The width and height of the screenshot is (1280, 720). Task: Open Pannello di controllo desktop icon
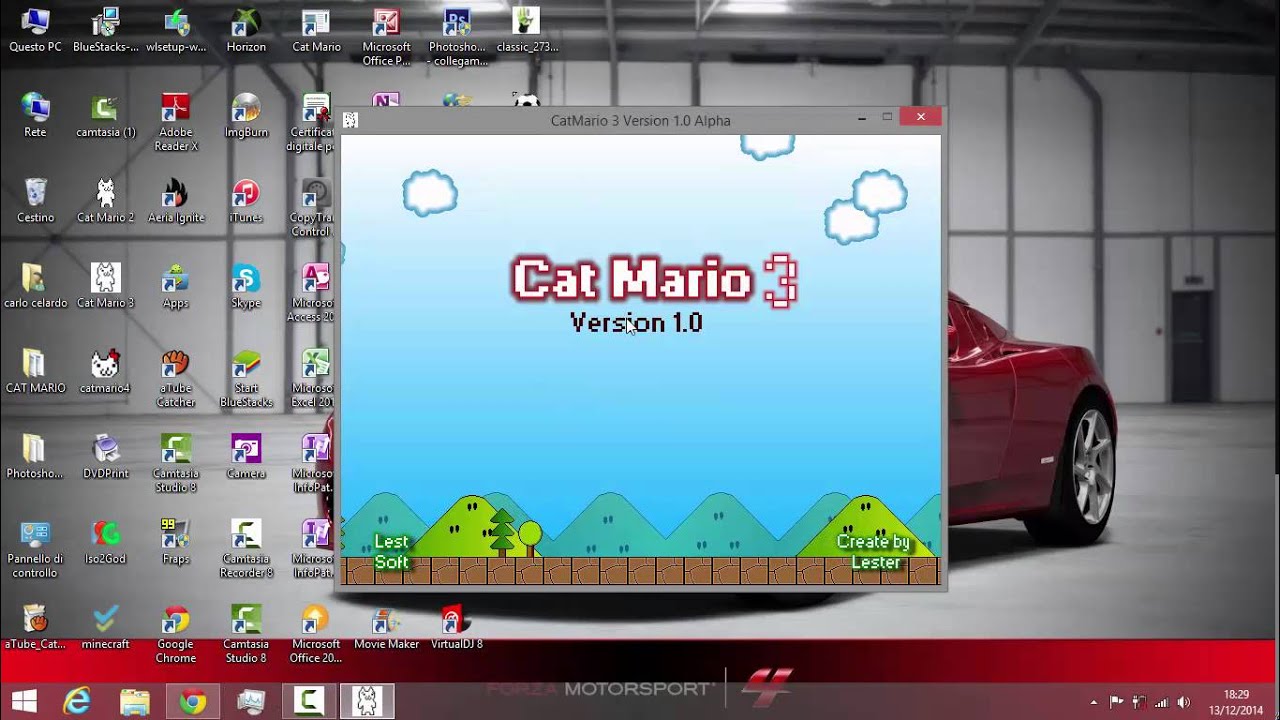(x=35, y=549)
